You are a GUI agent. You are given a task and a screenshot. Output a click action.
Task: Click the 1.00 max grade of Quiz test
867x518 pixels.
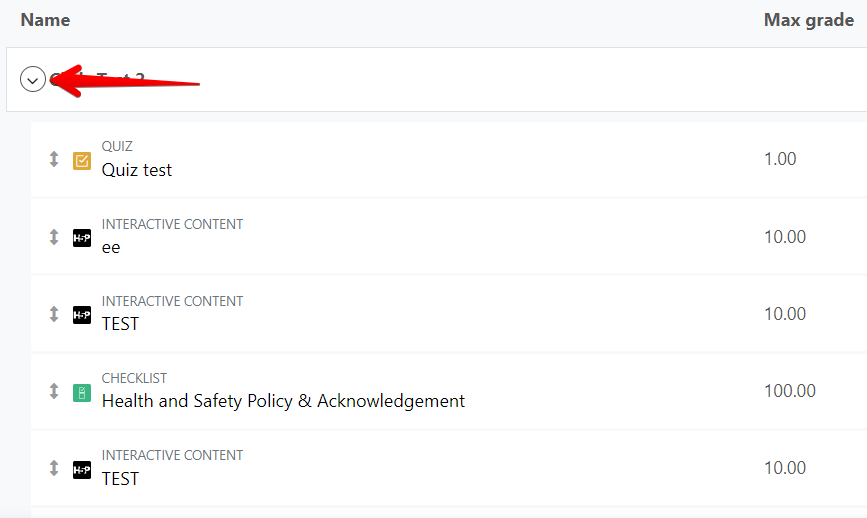point(780,159)
